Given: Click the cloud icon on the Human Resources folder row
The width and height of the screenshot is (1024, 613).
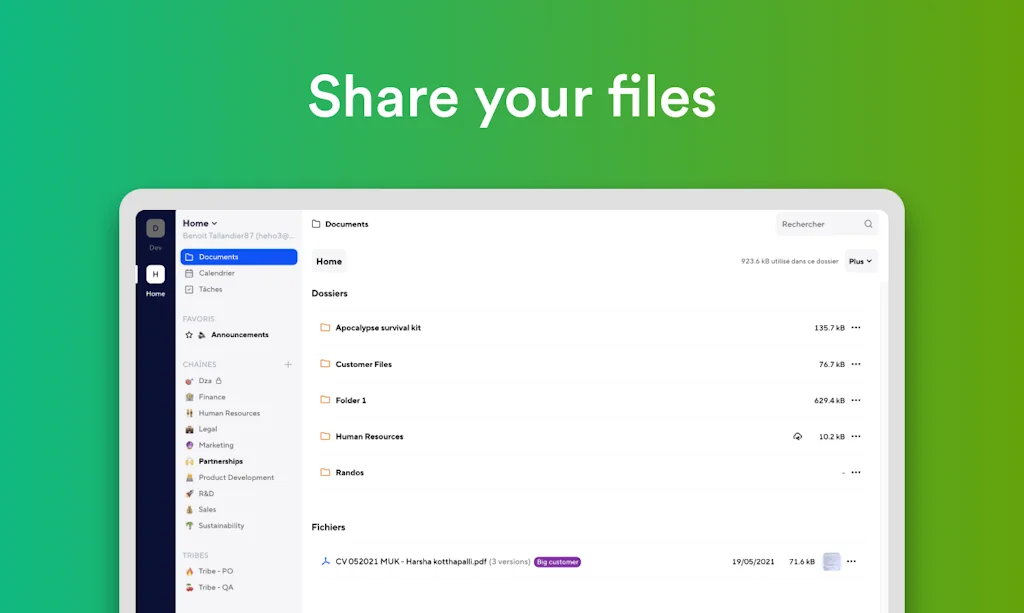Looking at the screenshot, I should point(797,437).
